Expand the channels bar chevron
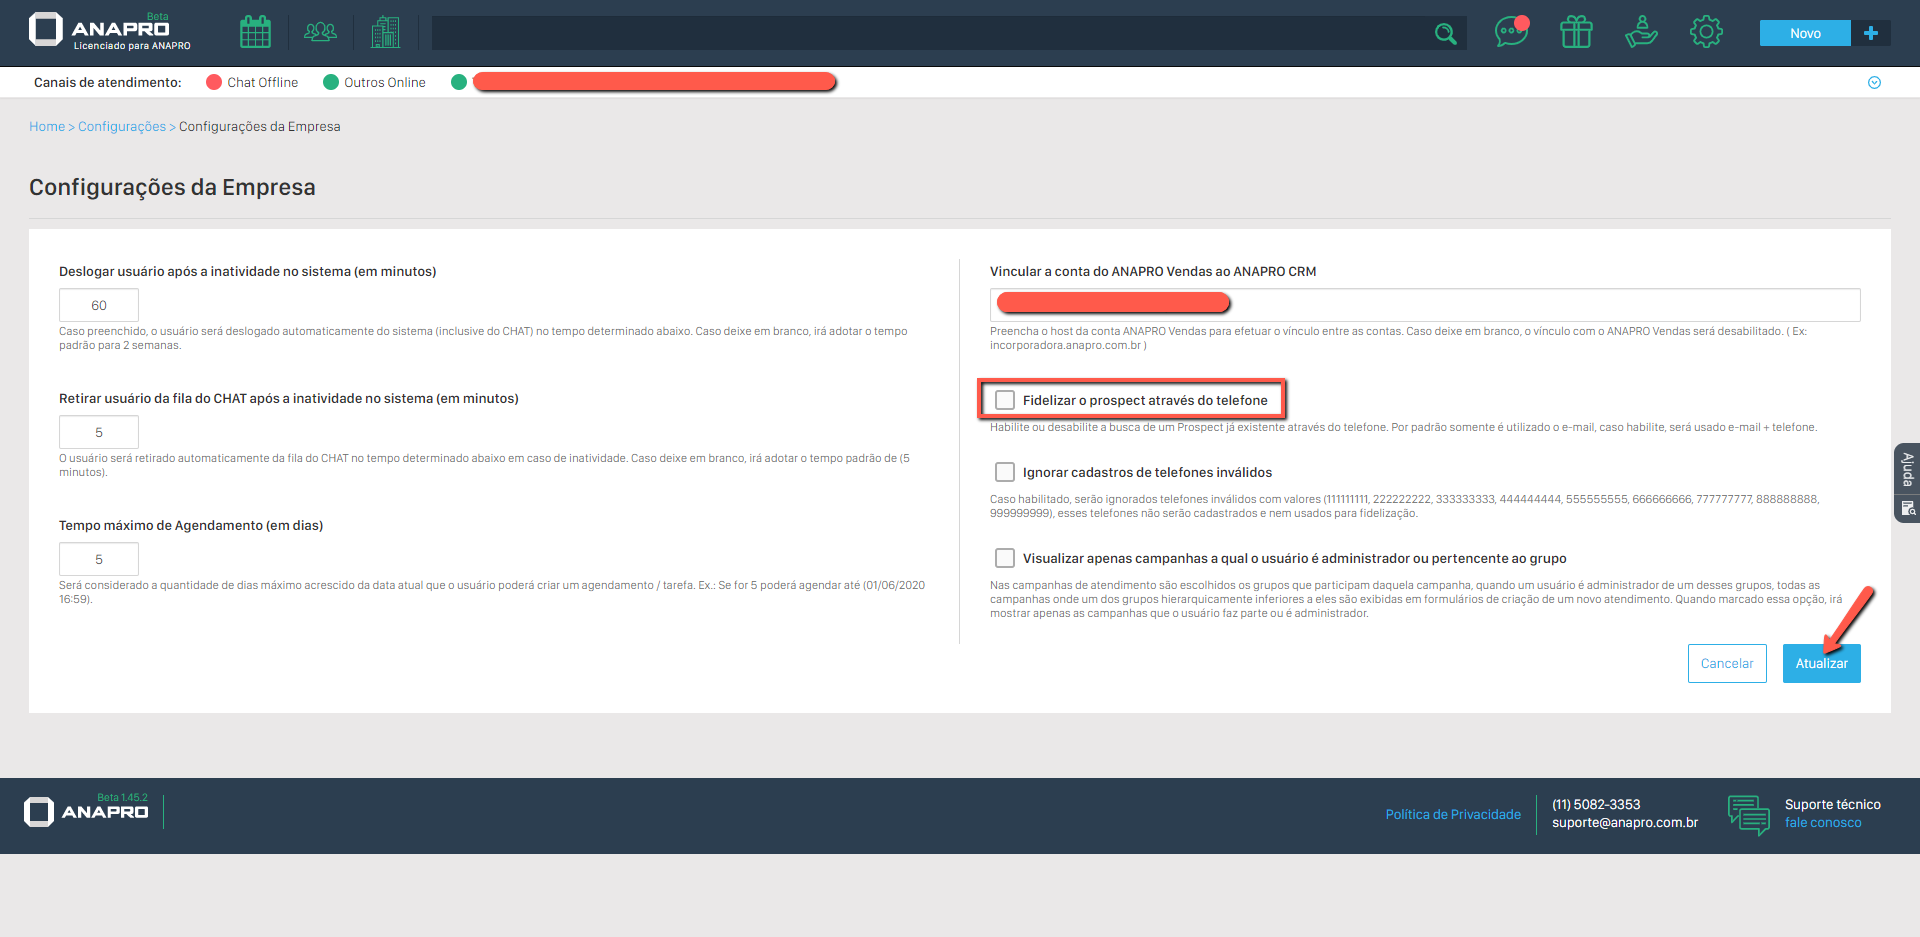Viewport: 1920px width, 937px height. coord(1874,83)
